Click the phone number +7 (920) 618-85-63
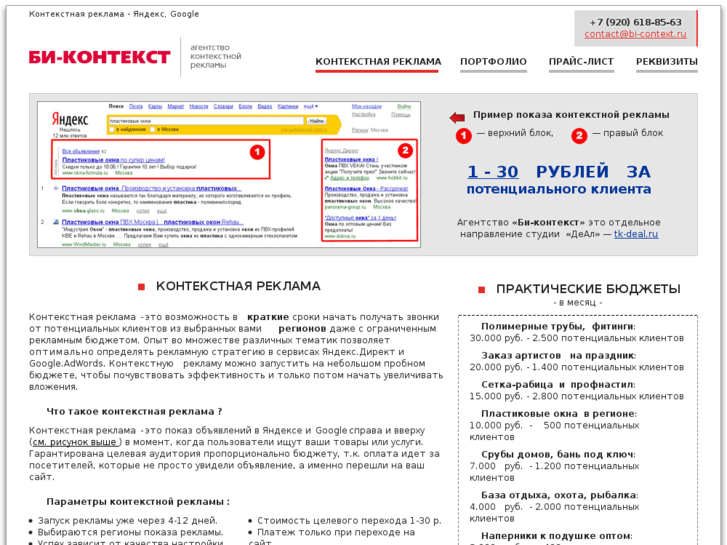 635,22
